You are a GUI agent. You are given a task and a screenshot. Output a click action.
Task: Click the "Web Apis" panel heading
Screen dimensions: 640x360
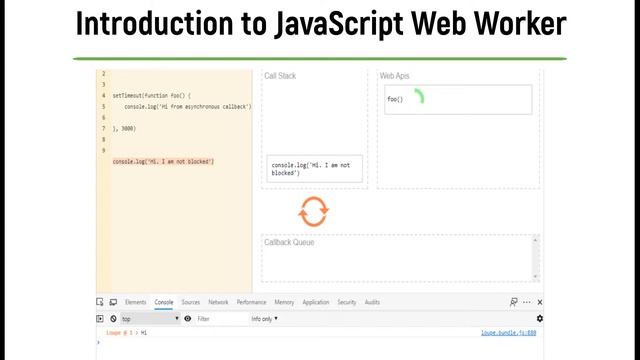pos(394,76)
